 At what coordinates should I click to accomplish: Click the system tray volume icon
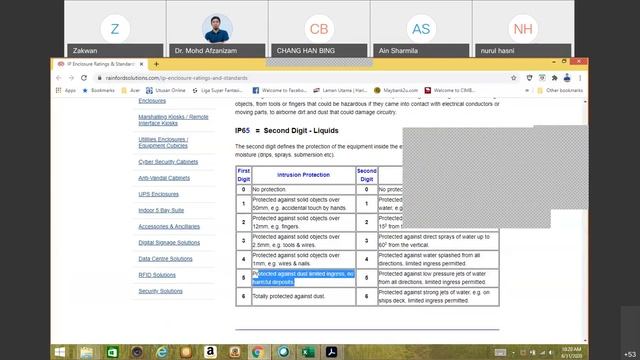pyautogui.click(x=551, y=353)
